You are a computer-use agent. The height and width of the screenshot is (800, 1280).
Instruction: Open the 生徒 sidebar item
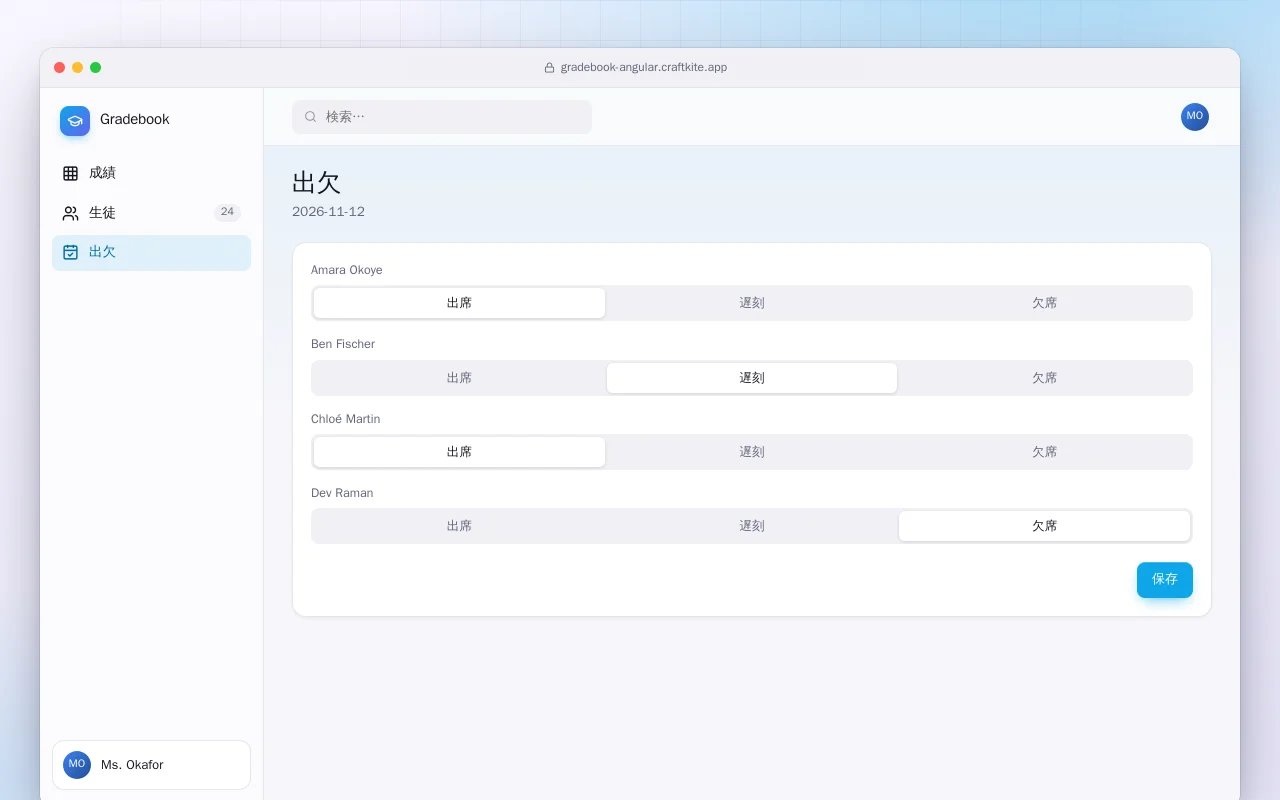click(151, 213)
